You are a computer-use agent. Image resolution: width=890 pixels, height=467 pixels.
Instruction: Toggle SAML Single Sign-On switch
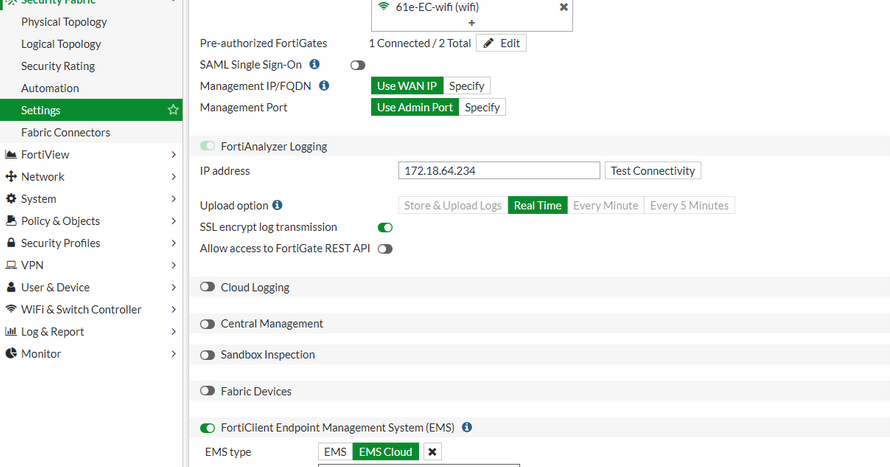[358, 65]
